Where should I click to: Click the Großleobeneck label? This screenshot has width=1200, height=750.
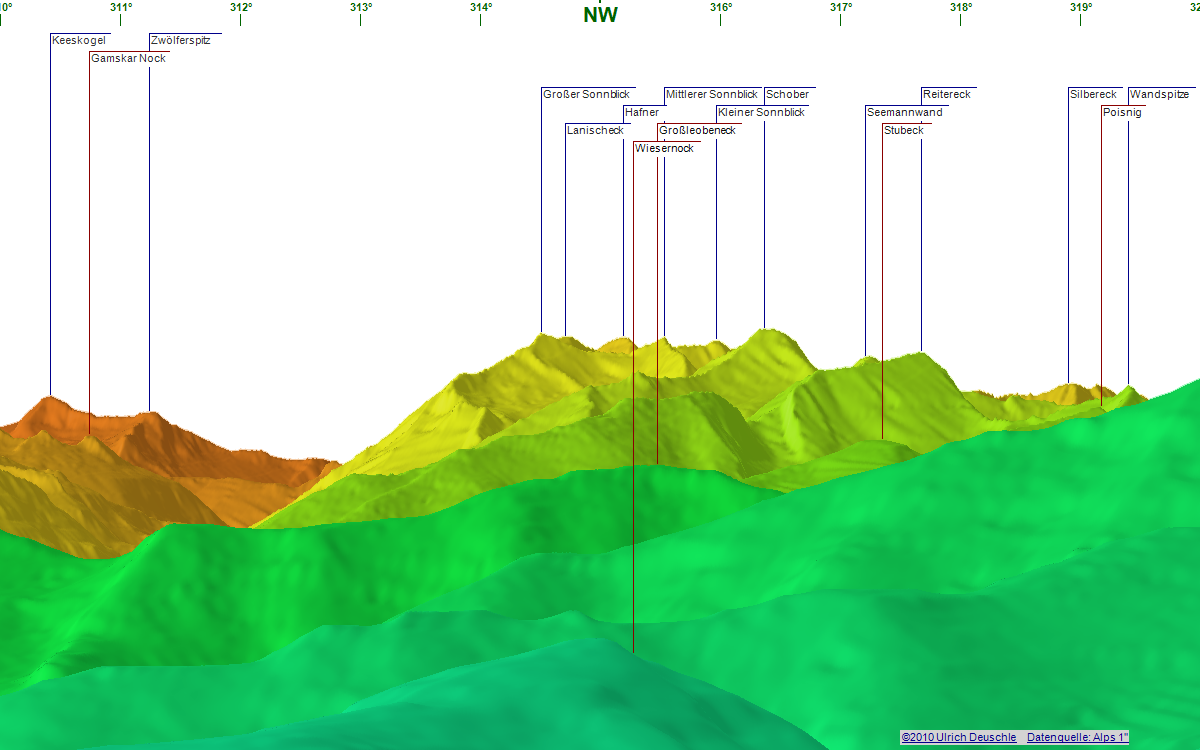coord(697,131)
